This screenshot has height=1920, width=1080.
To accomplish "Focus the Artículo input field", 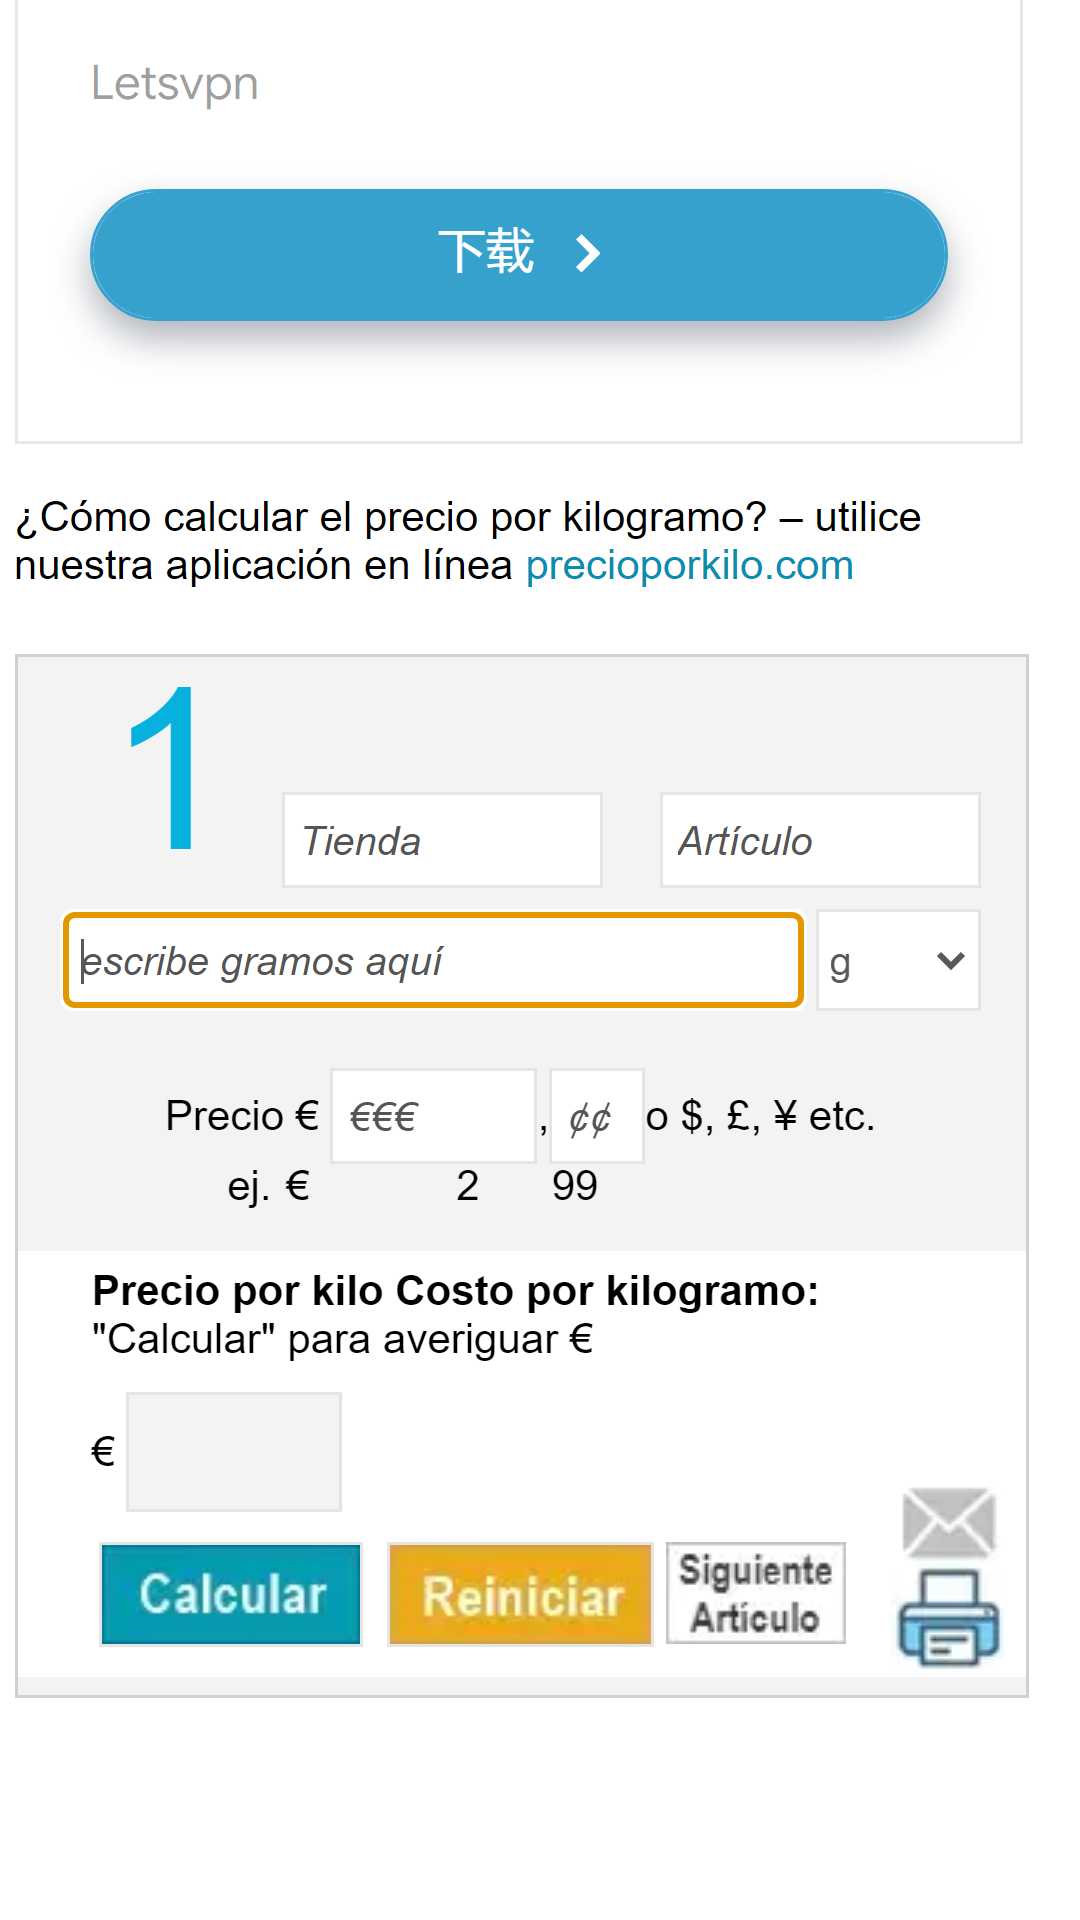I will pos(820,840).
